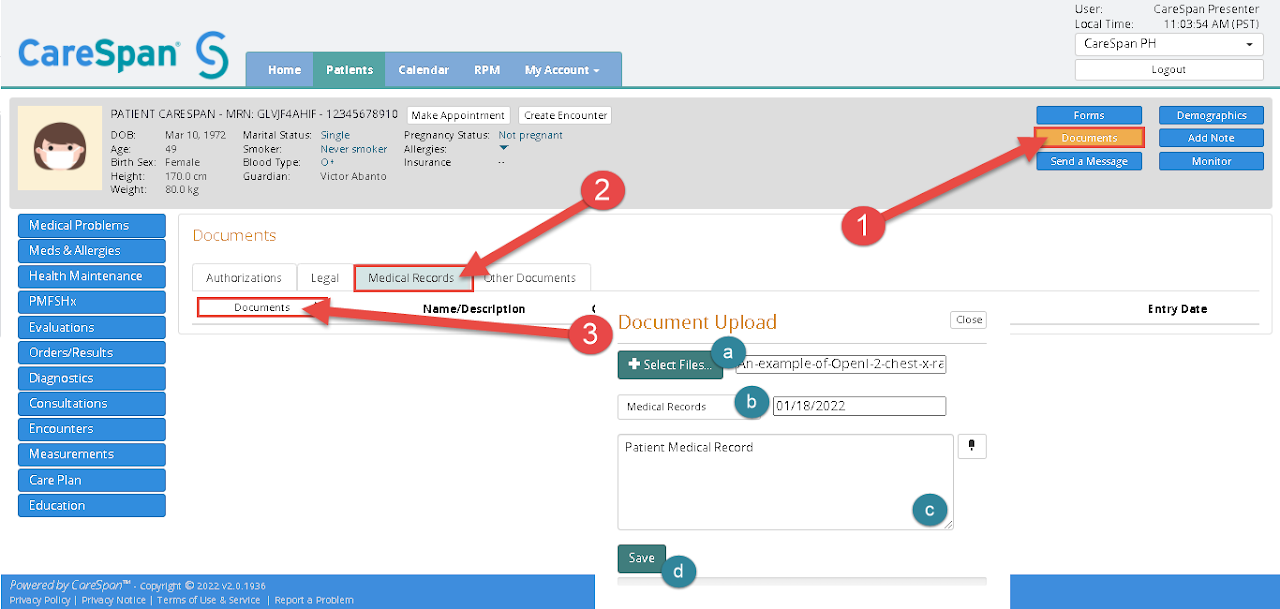Image resolution: width=1280 pixels, height=609 pixels.
Task: Click the Patient Medical Record description box
Action: click(785, 482)
